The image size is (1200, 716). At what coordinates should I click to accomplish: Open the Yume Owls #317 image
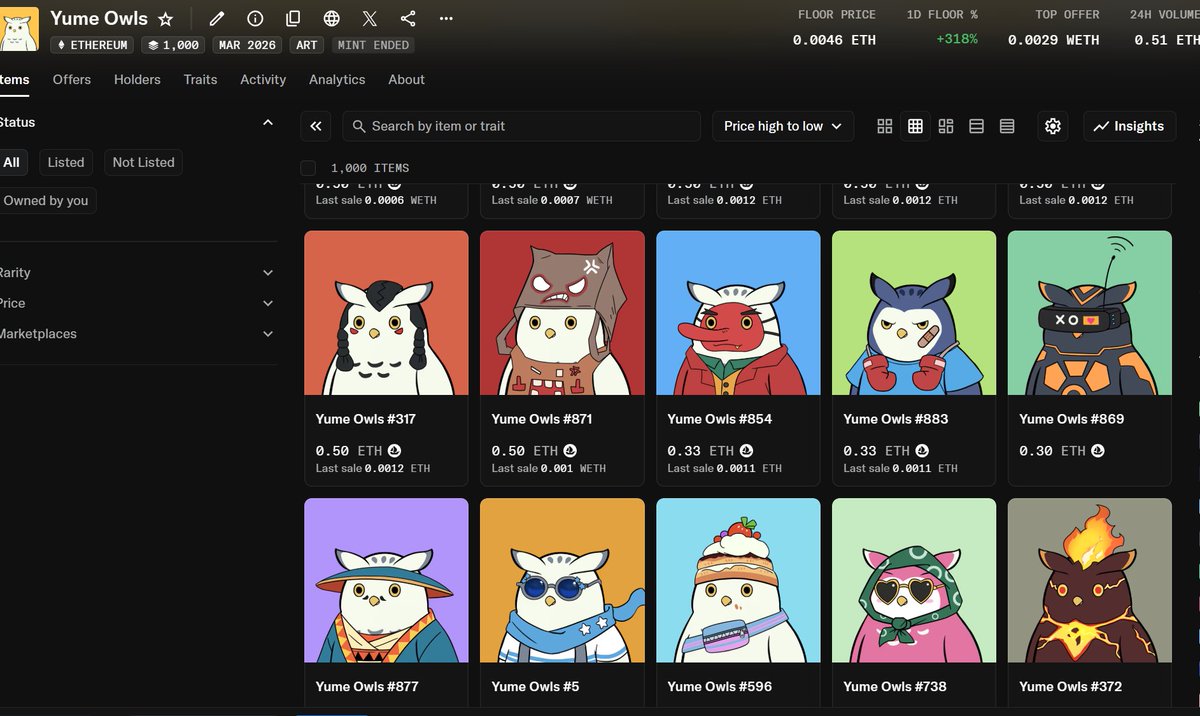click(x=386, y=313)
